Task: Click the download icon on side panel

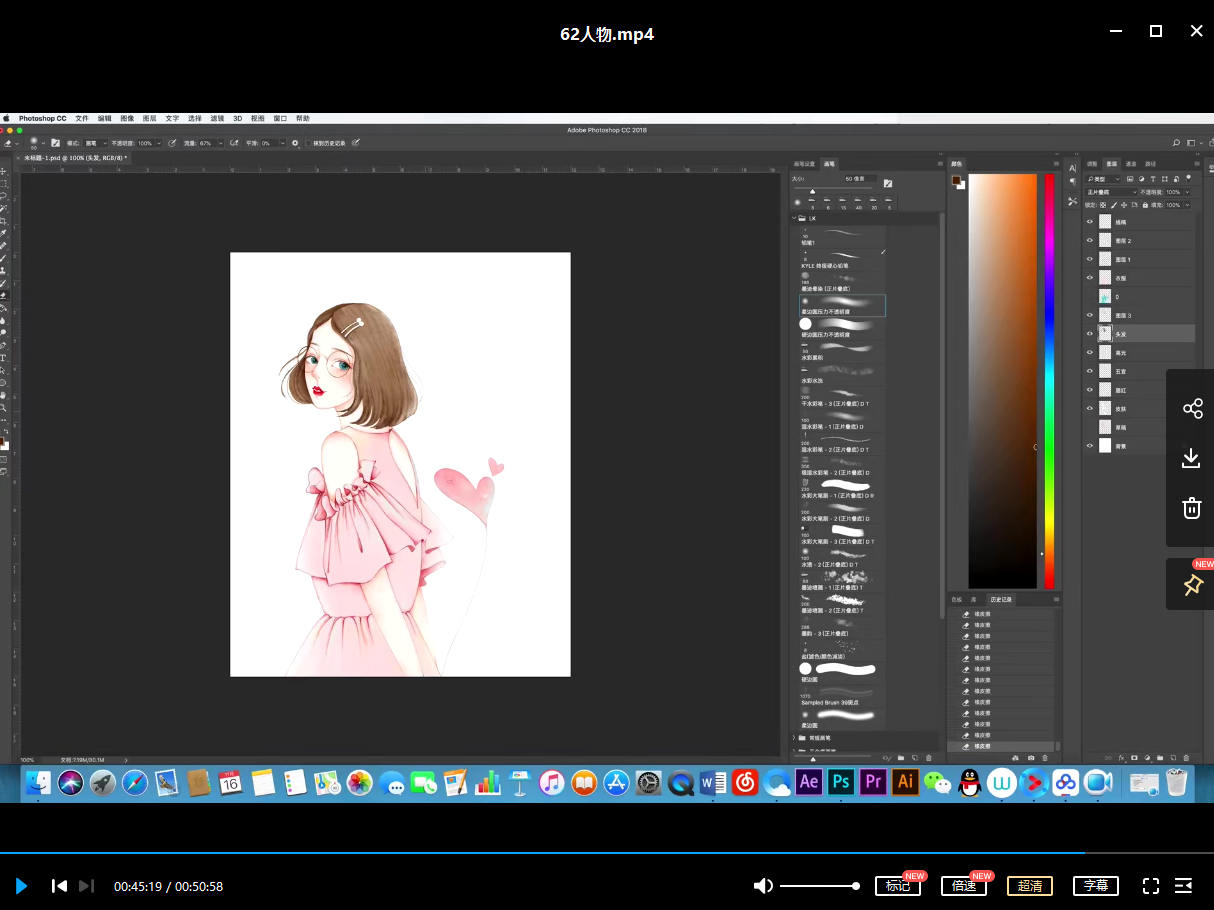Action: point(1191,458)
